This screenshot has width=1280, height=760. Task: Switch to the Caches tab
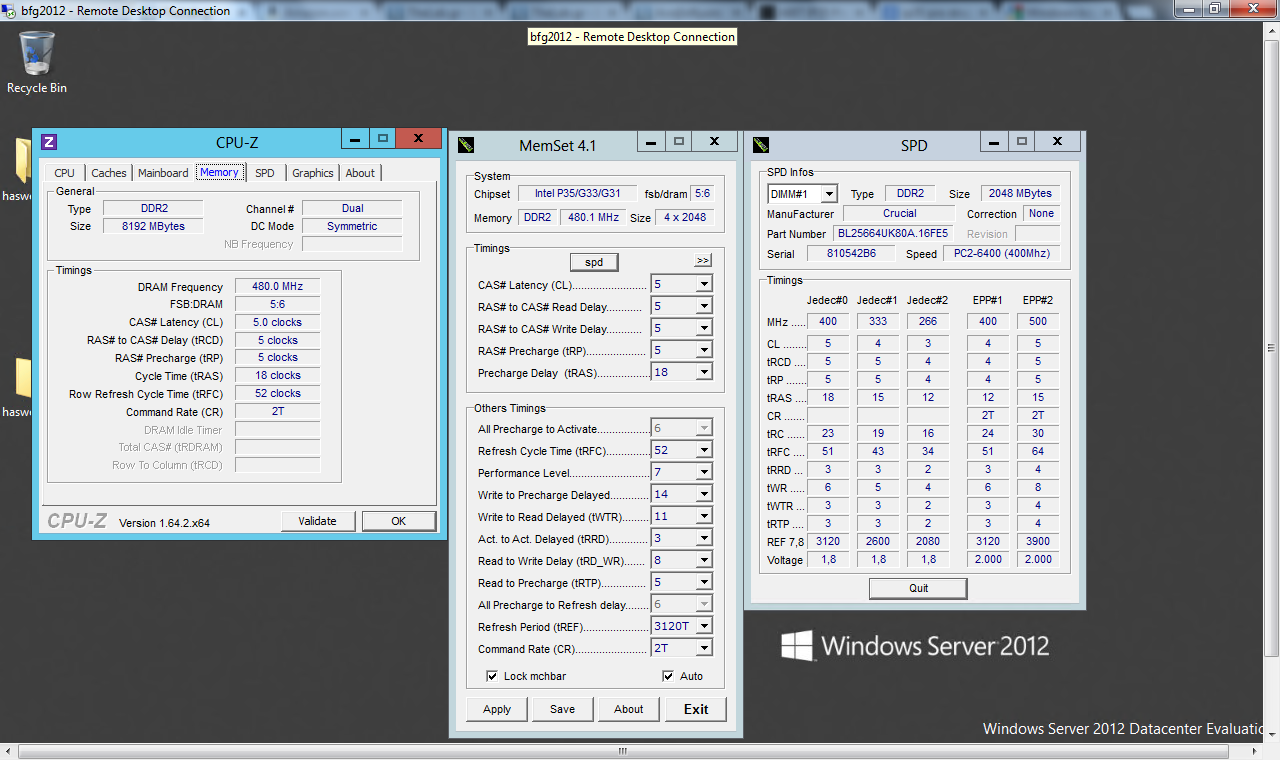(109, 173)
